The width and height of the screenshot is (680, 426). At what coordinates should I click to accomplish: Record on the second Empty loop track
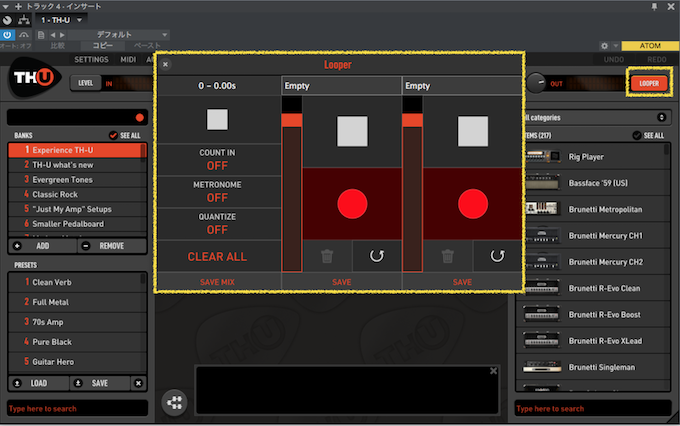[473, 203]
